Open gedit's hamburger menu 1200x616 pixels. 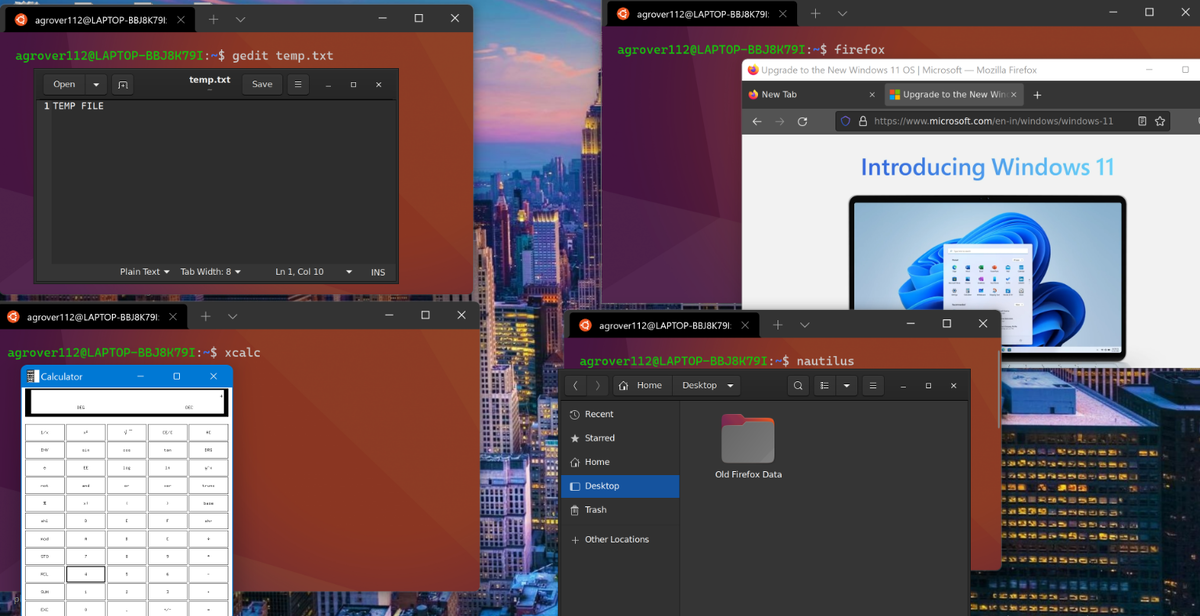tap(298, 85)
